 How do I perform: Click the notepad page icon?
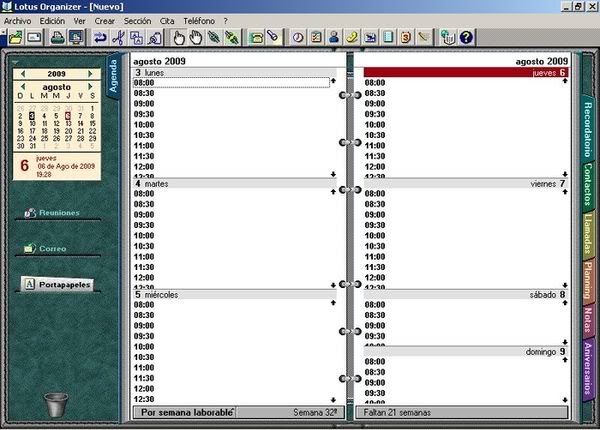coord(388,37)
